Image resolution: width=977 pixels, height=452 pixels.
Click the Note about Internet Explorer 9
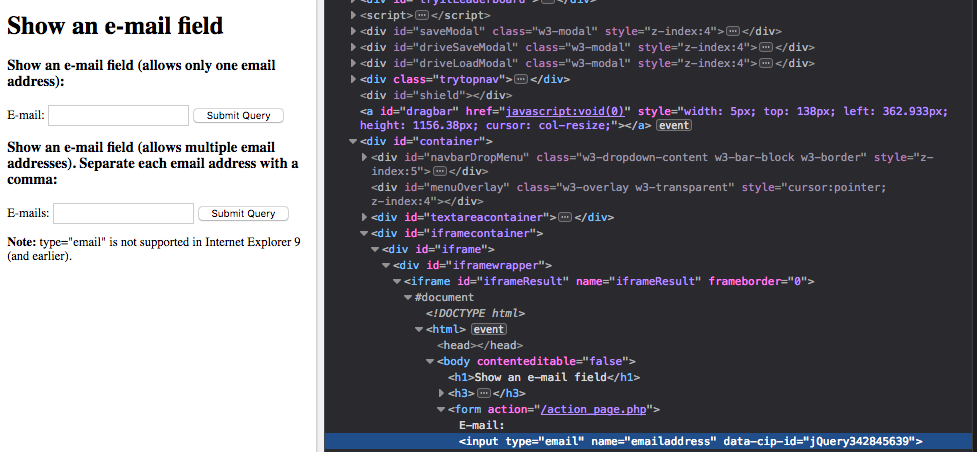click(x=154, y=249)
